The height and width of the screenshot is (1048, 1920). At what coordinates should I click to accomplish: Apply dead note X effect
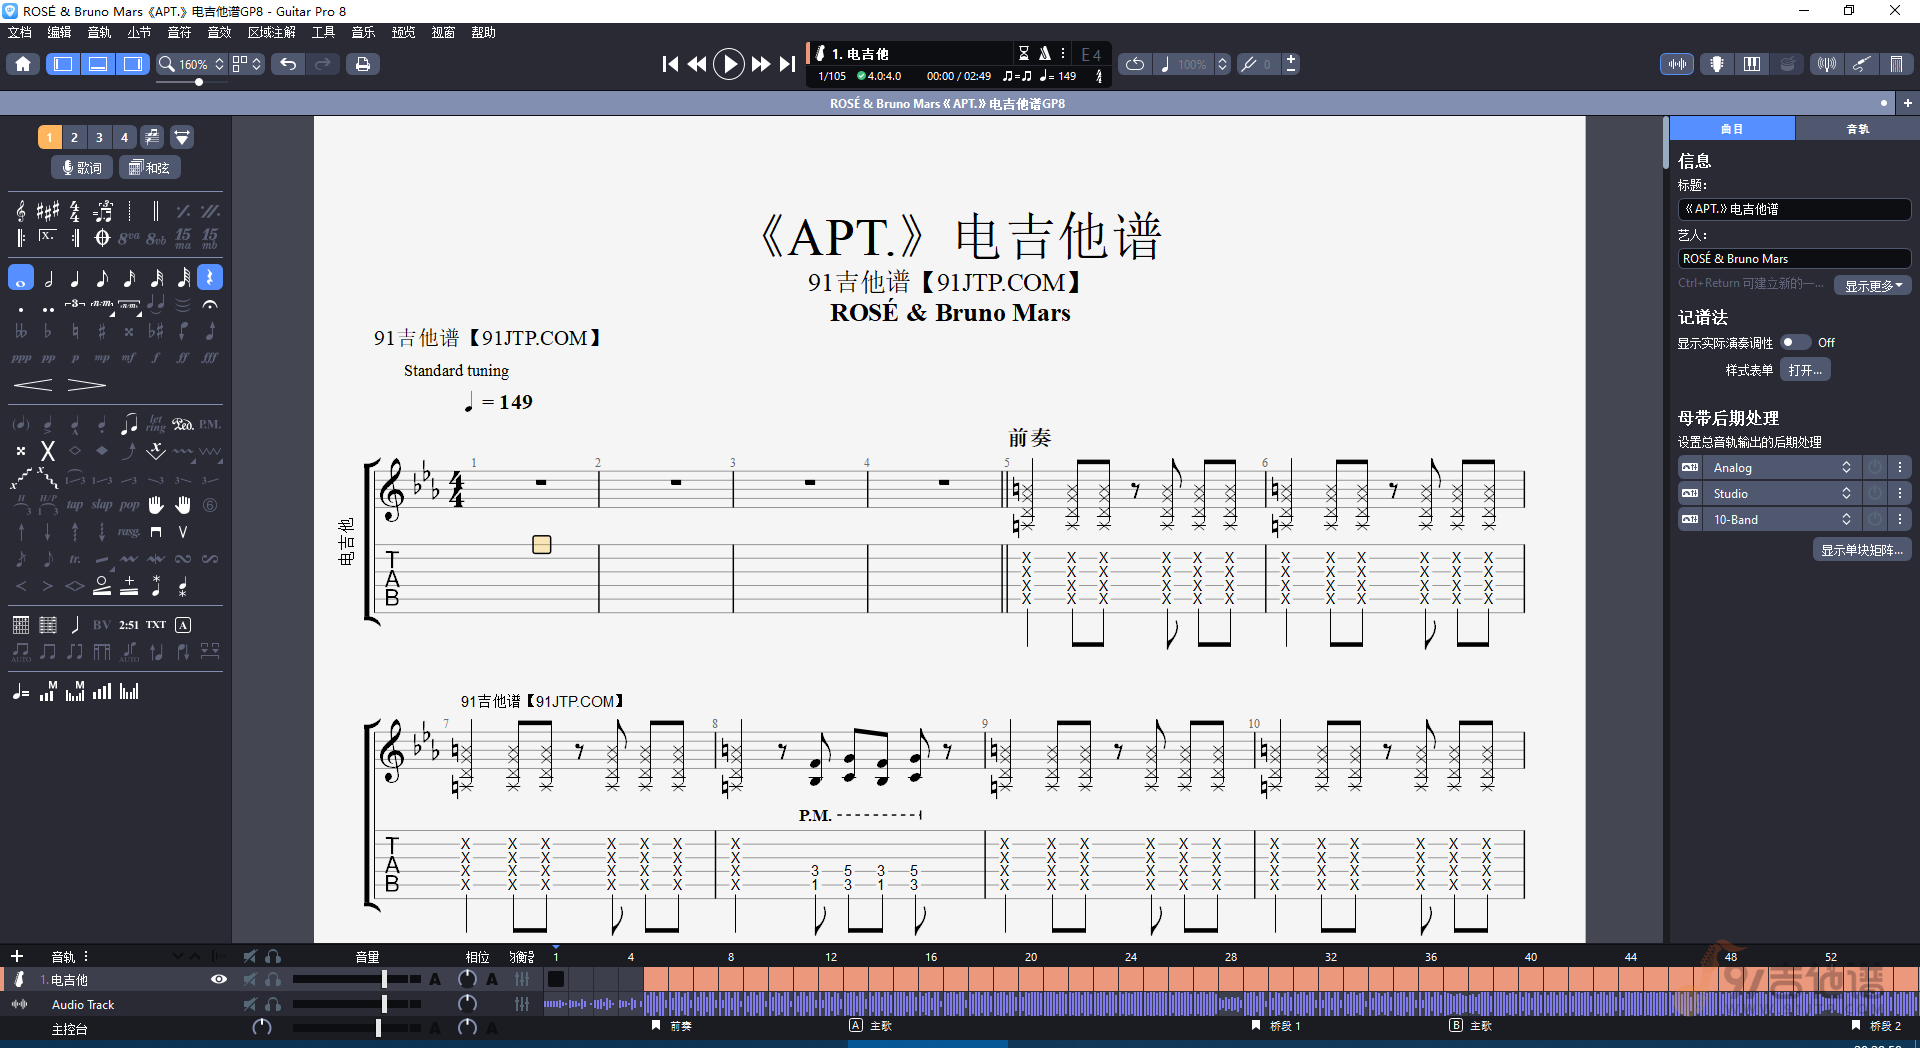(48, 451)
